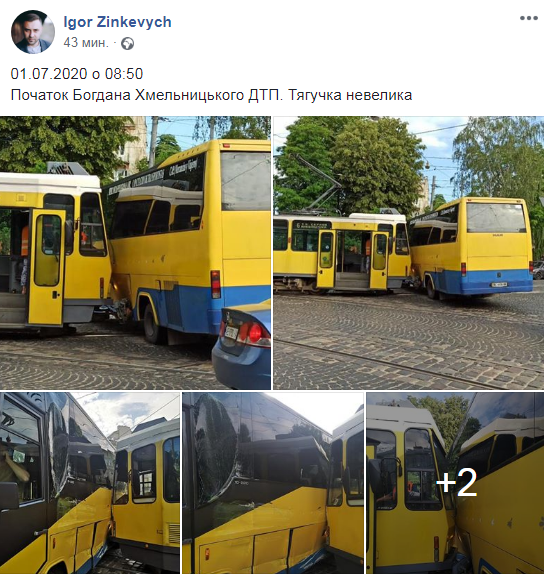Click the globe public privacy icon
544x576 pixels.
click(x=127, y=44)
